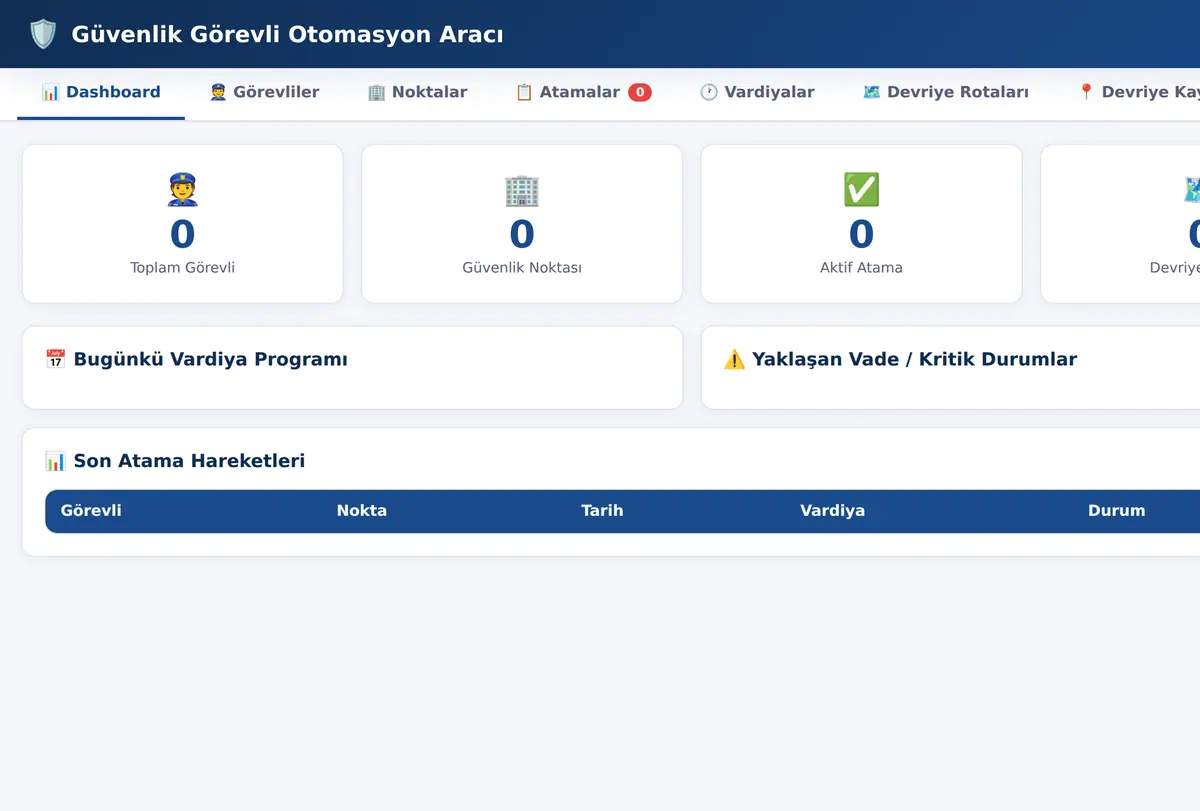Click the red Atamalar count badge
Image resolution: width=1200 pixels, height=811 pixels.
(x=640, y=92)
